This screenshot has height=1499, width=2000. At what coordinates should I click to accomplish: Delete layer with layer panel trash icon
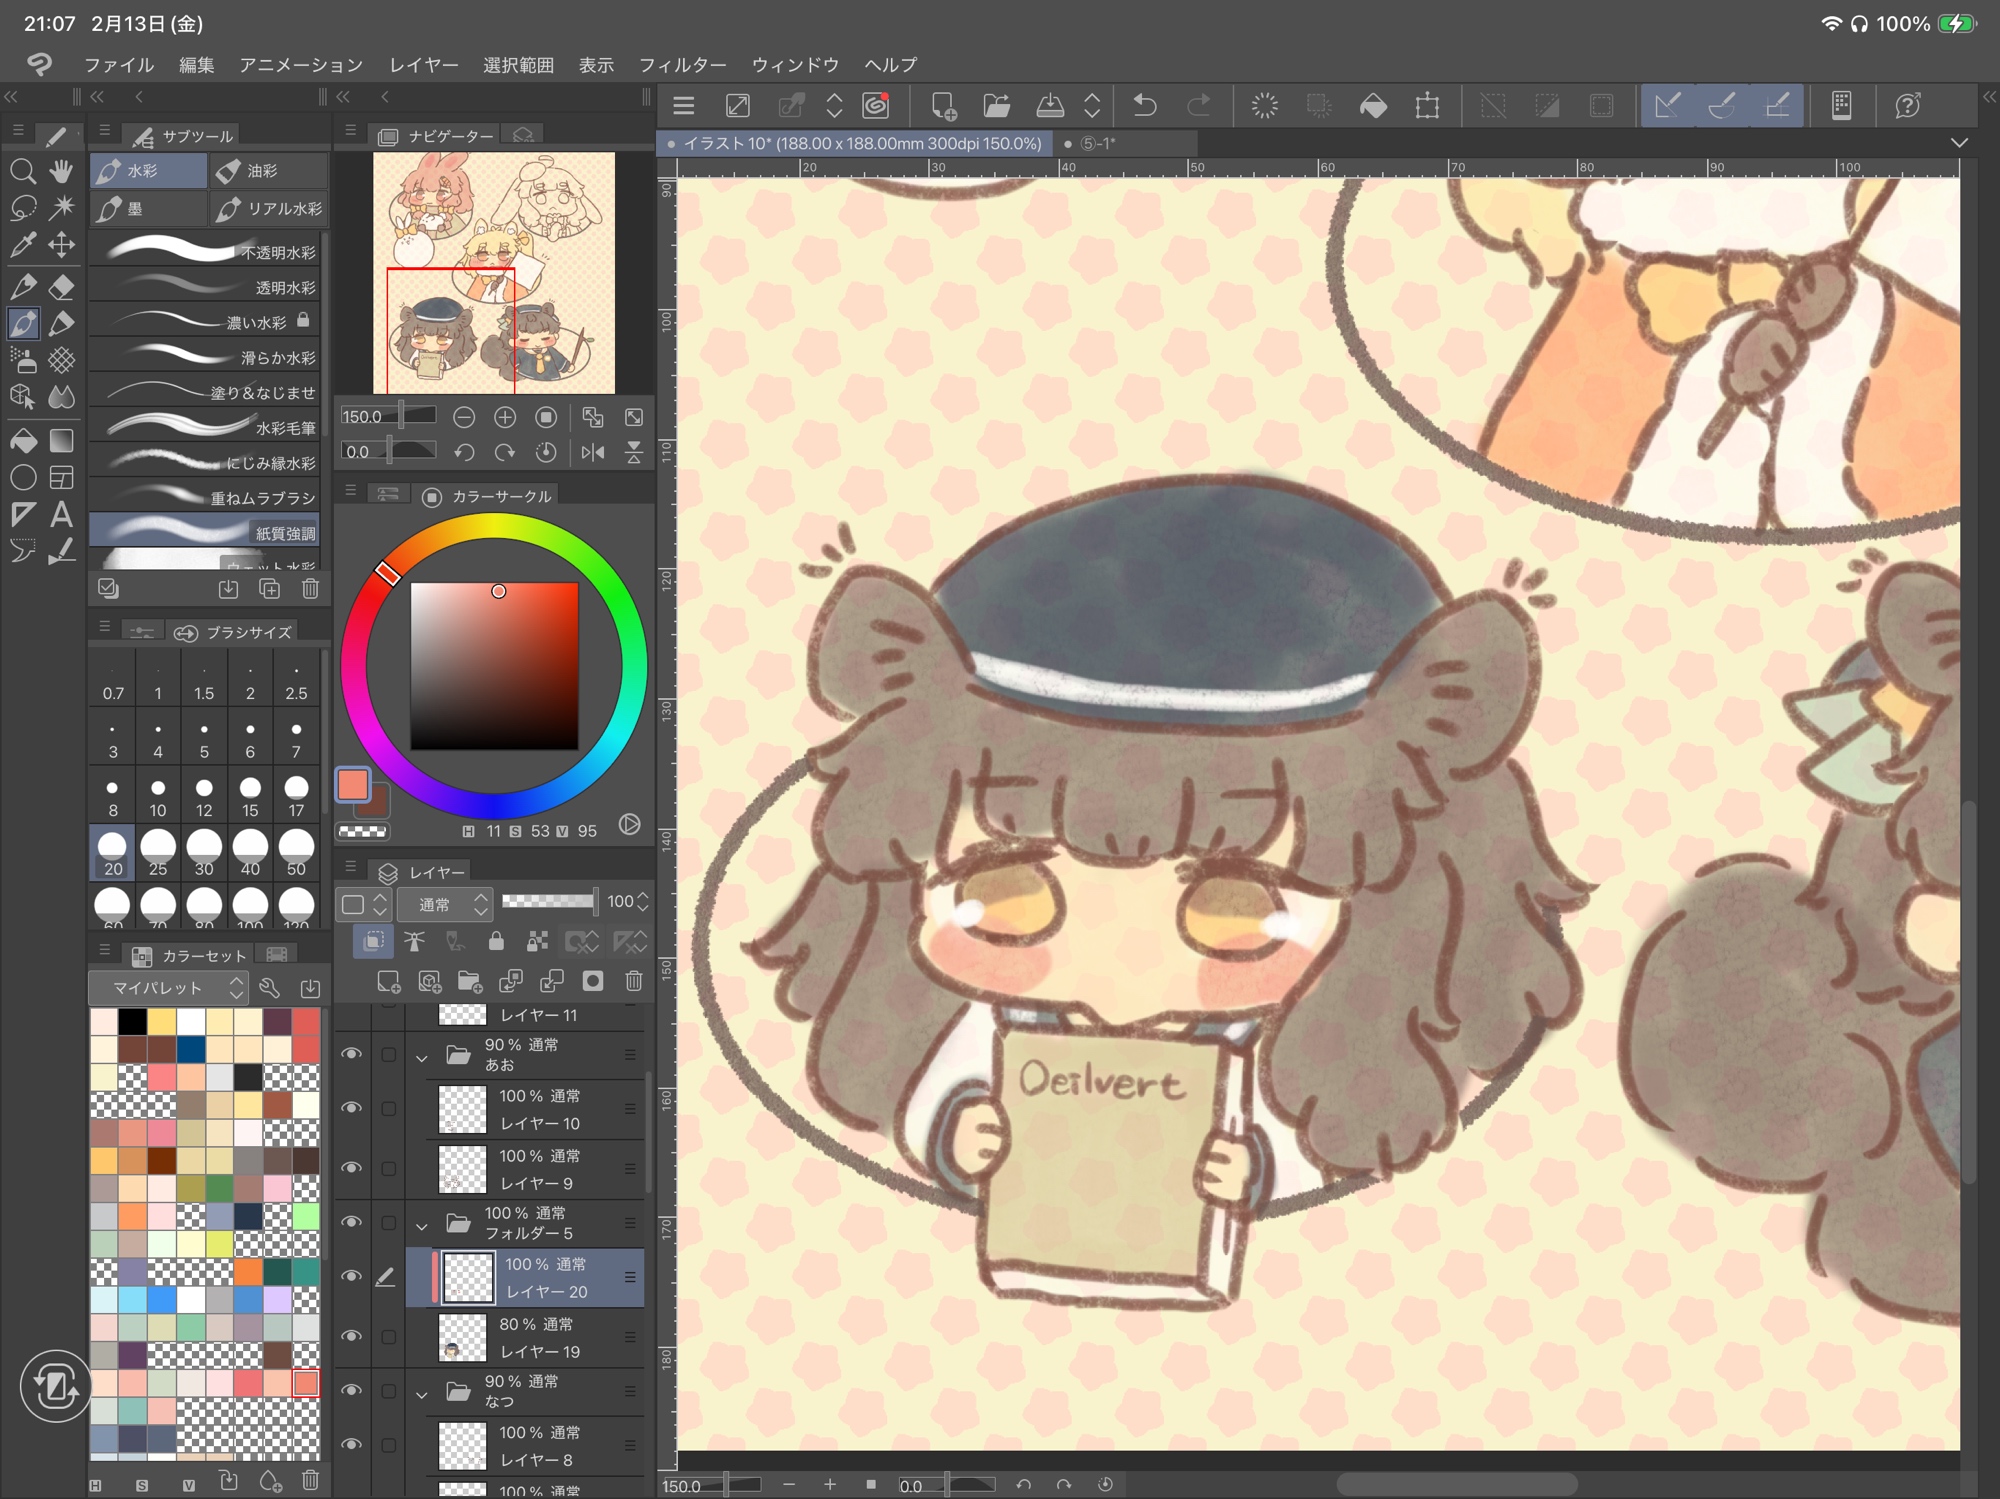(x=633, y=981)
